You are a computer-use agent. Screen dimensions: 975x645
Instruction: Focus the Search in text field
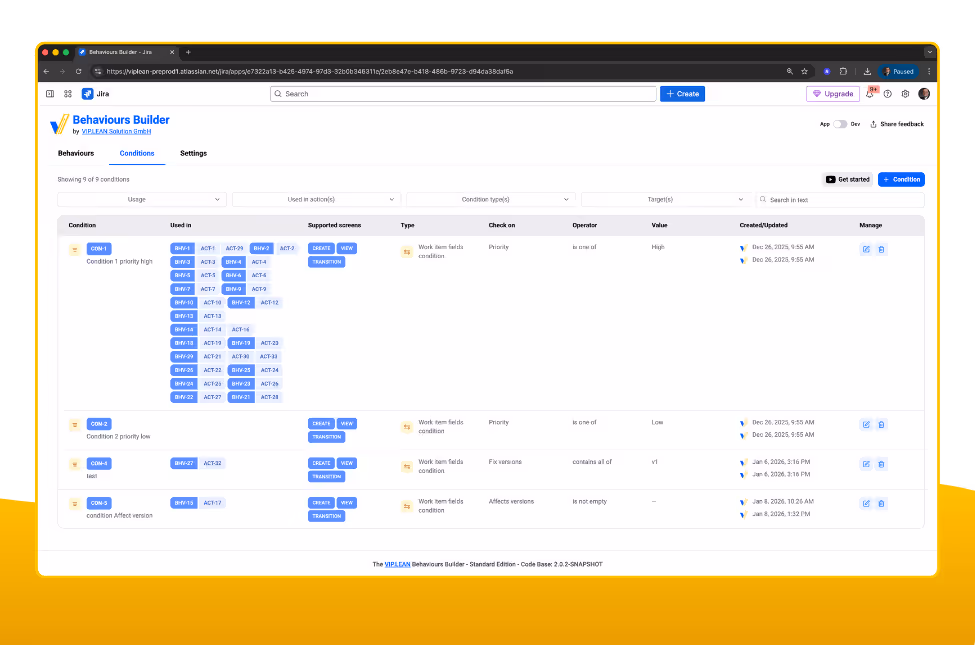point(839,200)
